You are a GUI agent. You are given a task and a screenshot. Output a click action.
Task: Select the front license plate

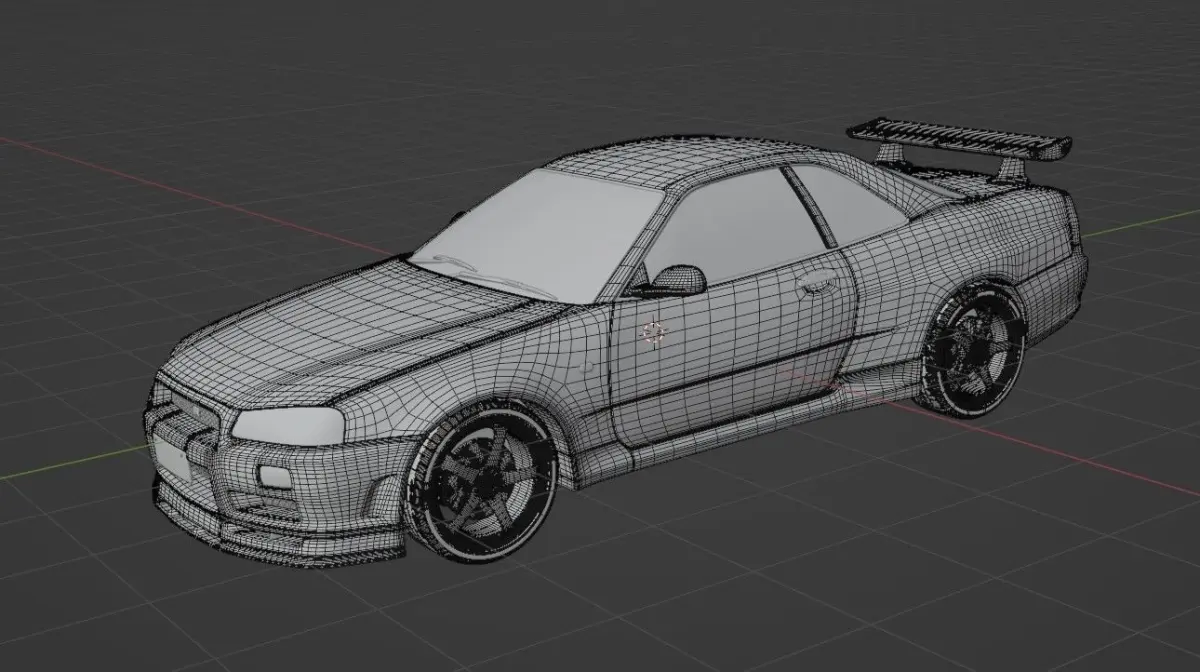173,461
